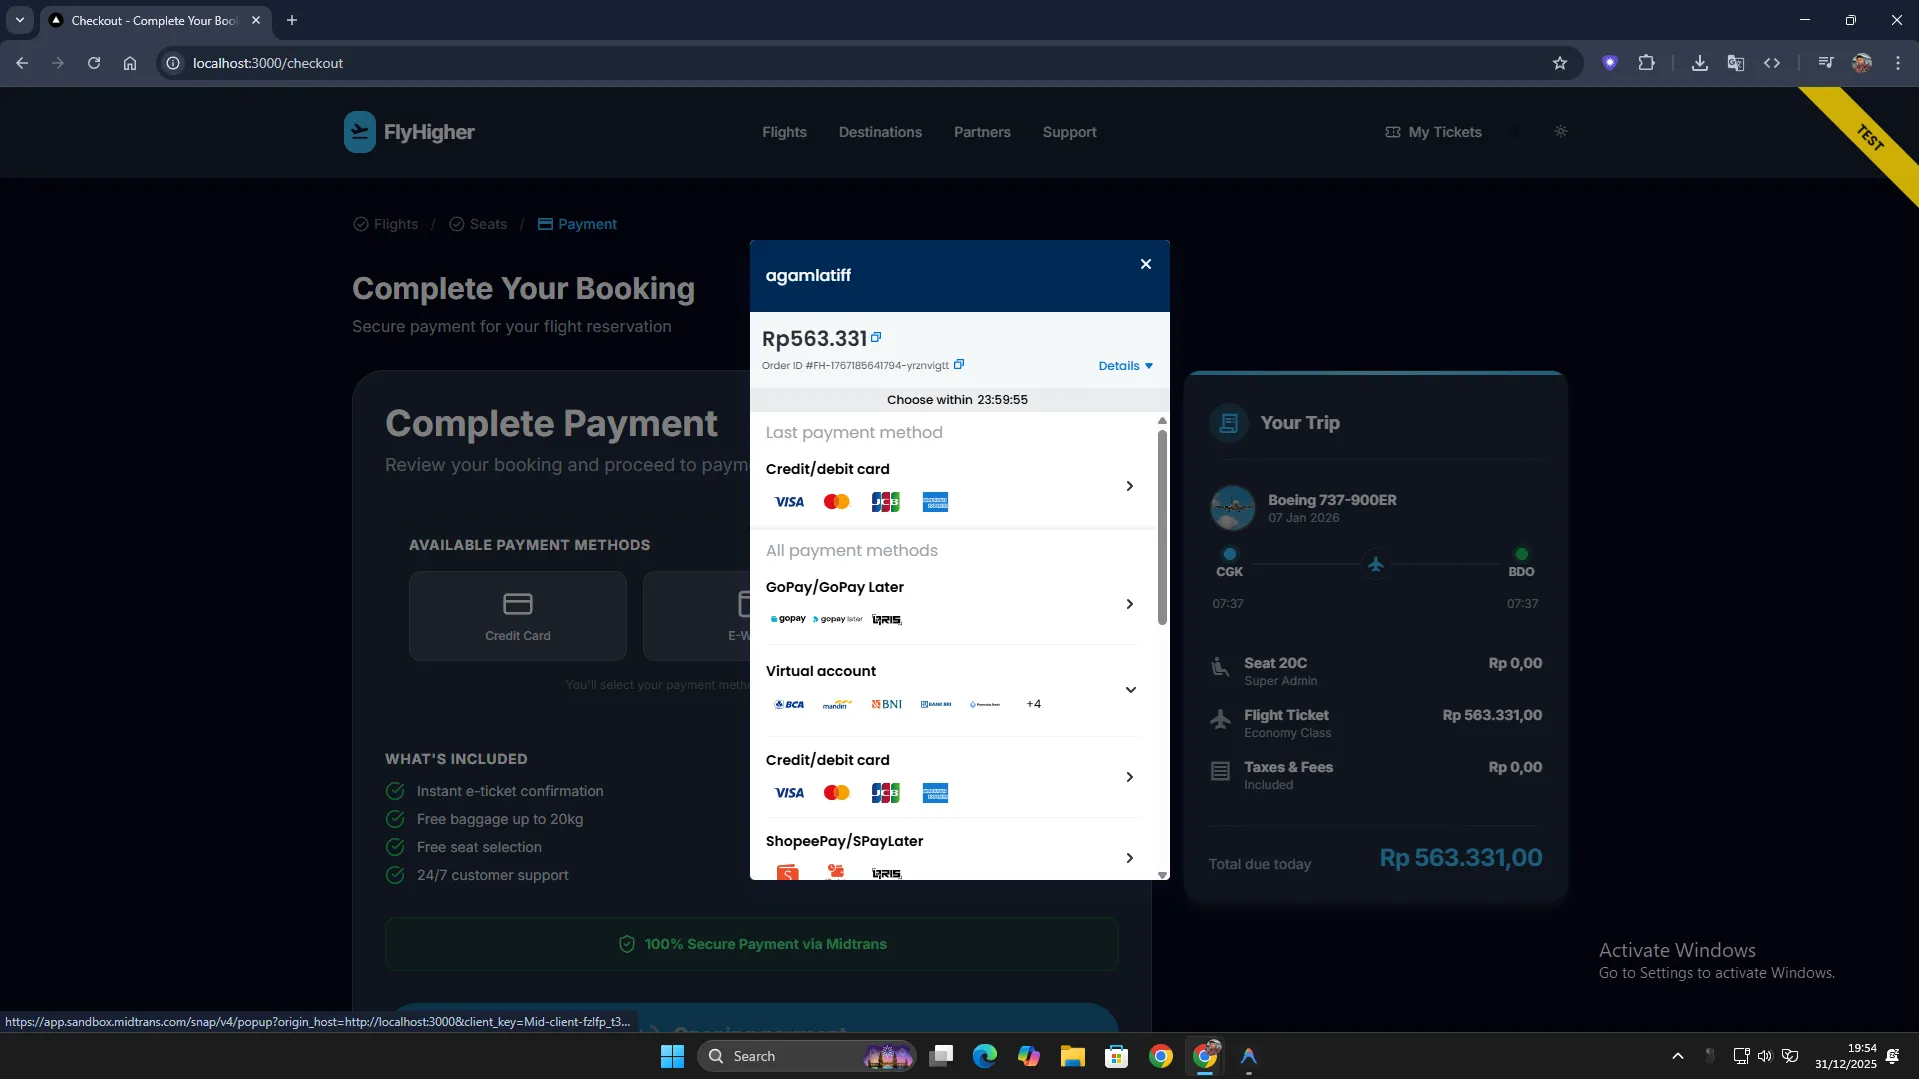This screenshot has width=1919, height=1079.
Task: Open My Tickets page
Action: (x=1433, y=132)
